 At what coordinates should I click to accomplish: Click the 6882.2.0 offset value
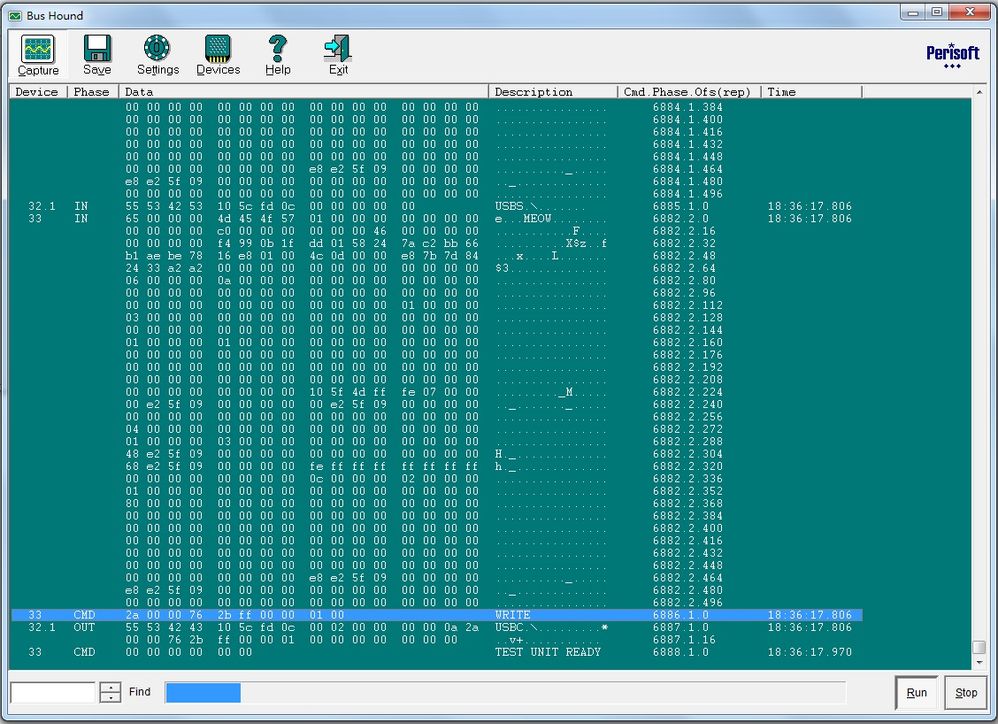click(x=680, y=218)
